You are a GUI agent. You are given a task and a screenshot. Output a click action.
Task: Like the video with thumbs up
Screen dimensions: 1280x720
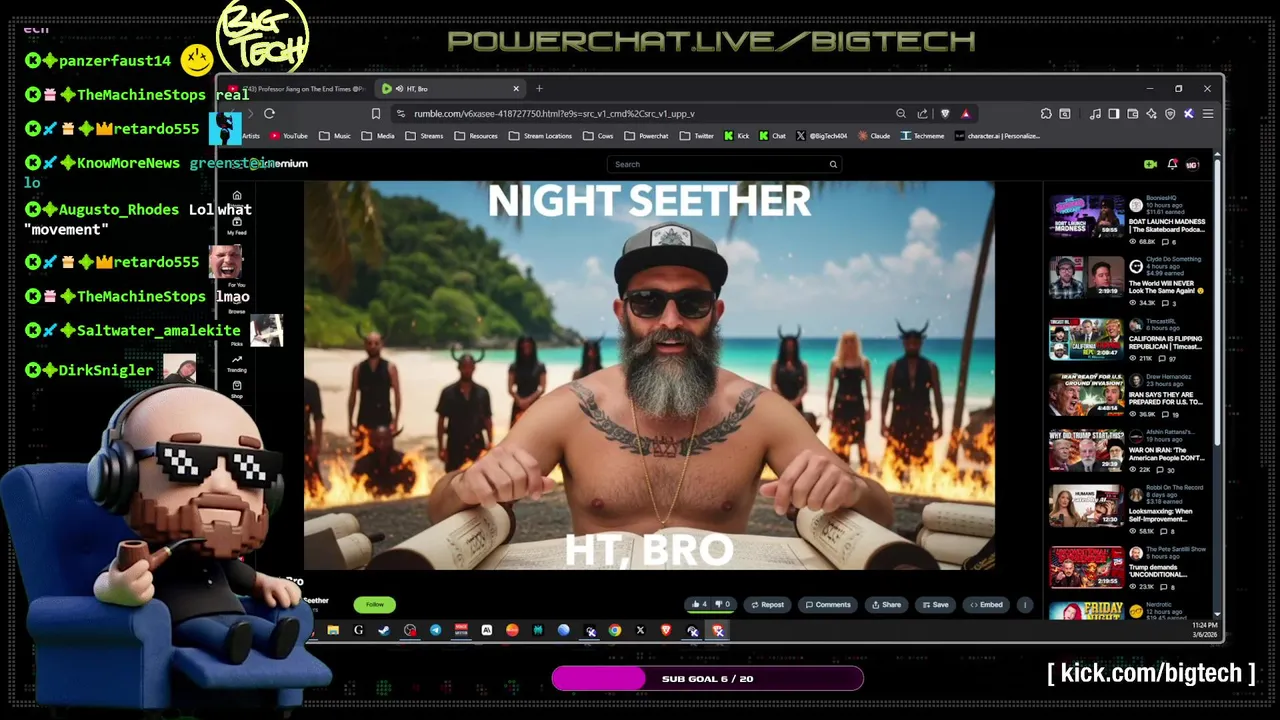699,604
